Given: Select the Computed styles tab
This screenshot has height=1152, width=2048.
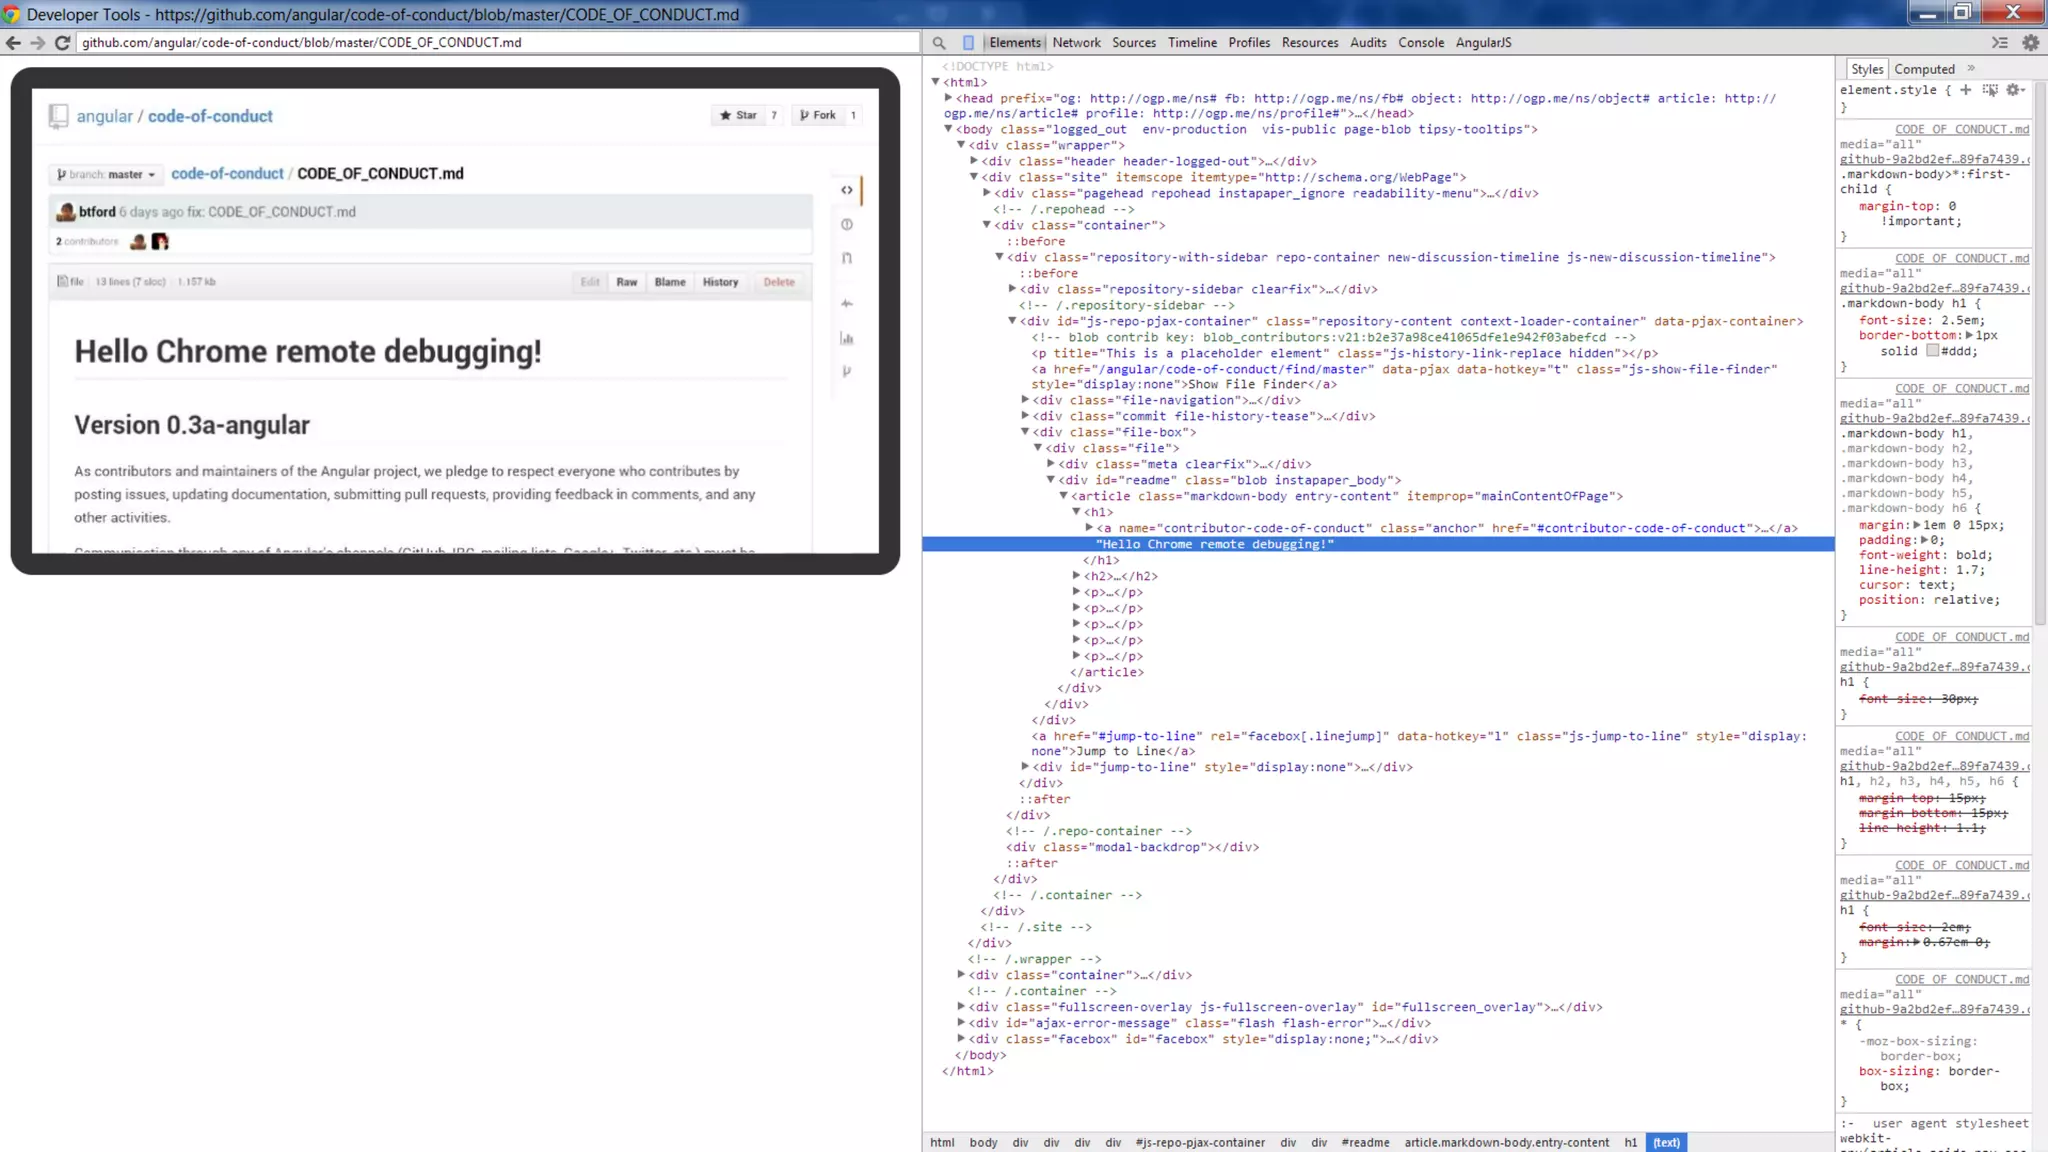Looking at the screenshot, I should pyautogui.click(x=1923, y=69).
